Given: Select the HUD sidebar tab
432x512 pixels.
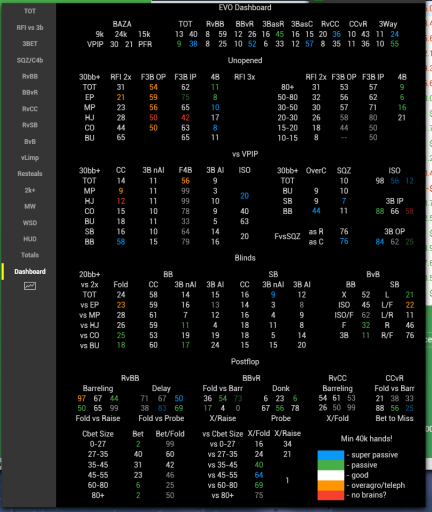Looking at the screenshot, I should [x=30, y=239].
